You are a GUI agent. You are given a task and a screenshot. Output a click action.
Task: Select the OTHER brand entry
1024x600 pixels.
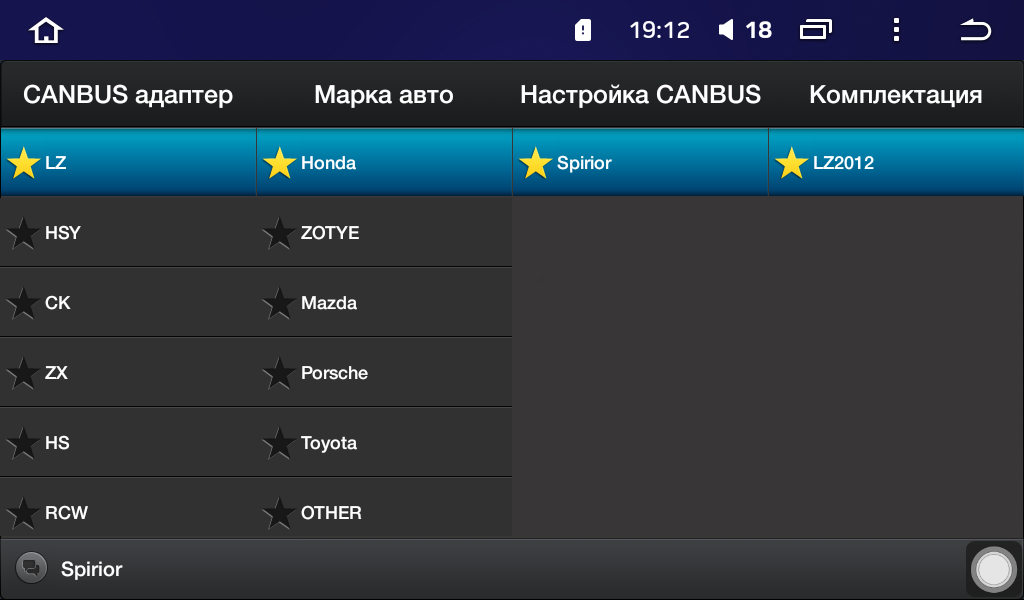[384, 512]
